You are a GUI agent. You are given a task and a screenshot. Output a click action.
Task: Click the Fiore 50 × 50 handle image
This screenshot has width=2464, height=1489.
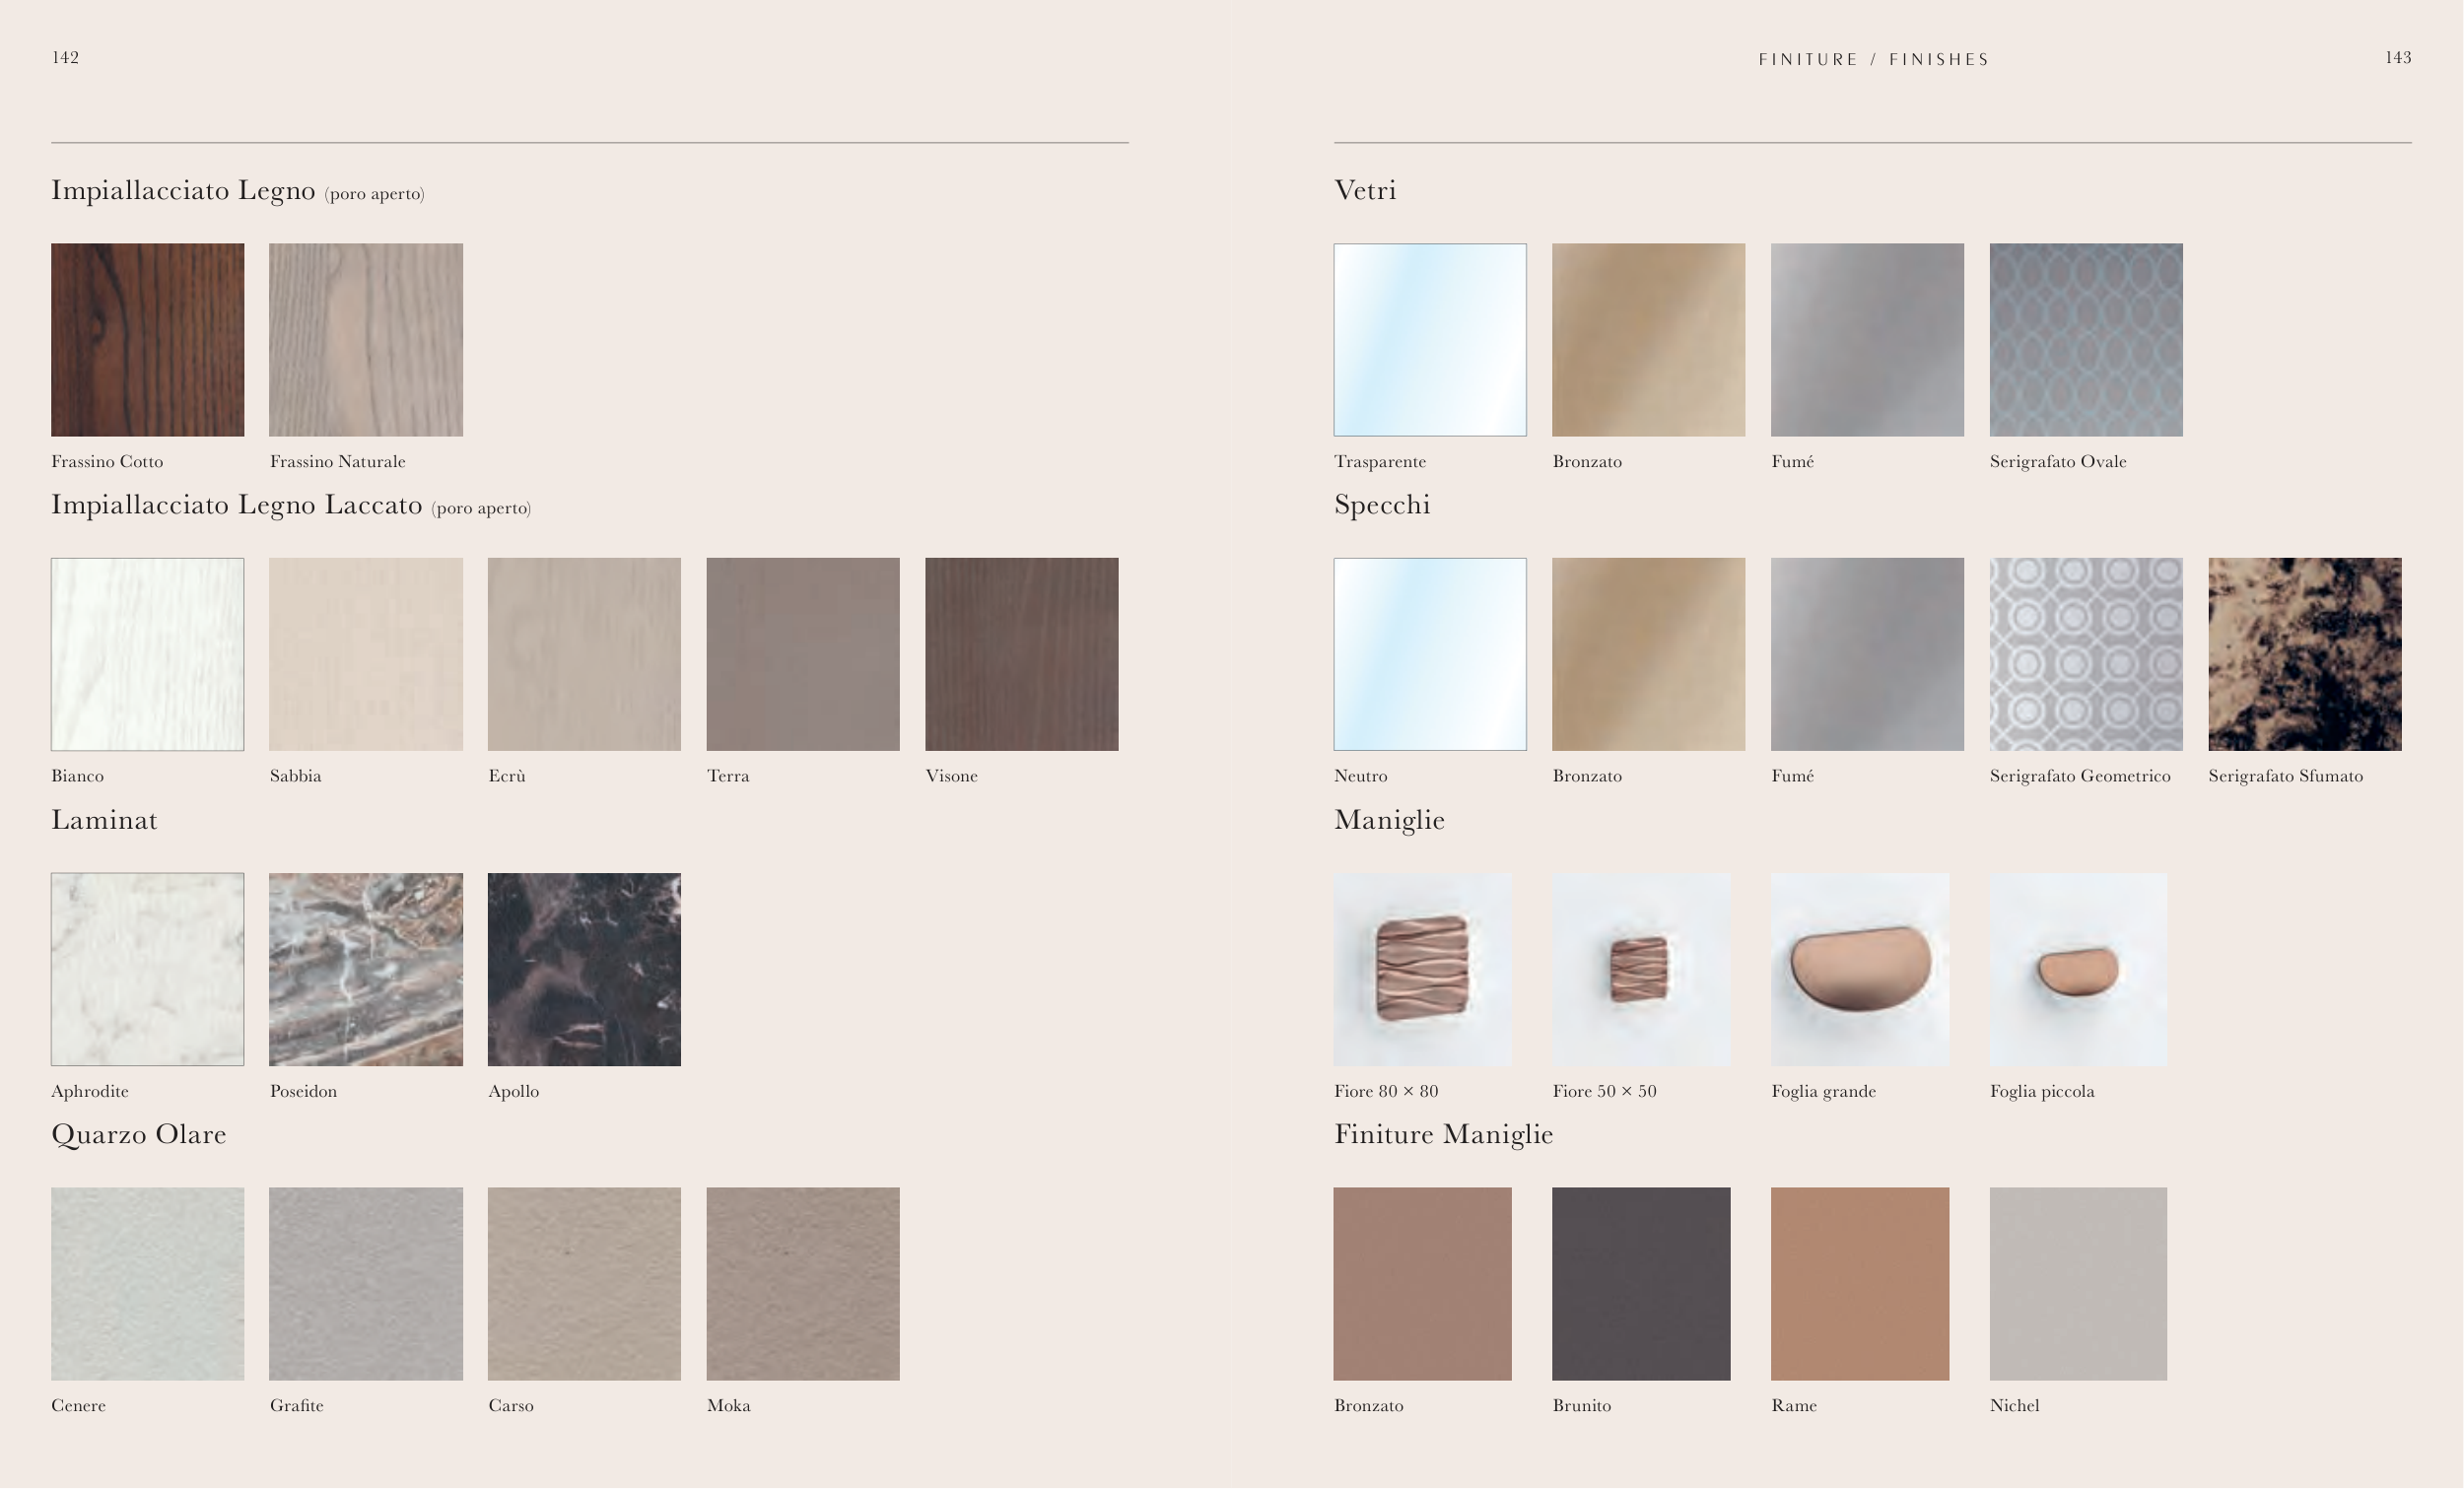pyautogui.click(x=1640, y=969)
